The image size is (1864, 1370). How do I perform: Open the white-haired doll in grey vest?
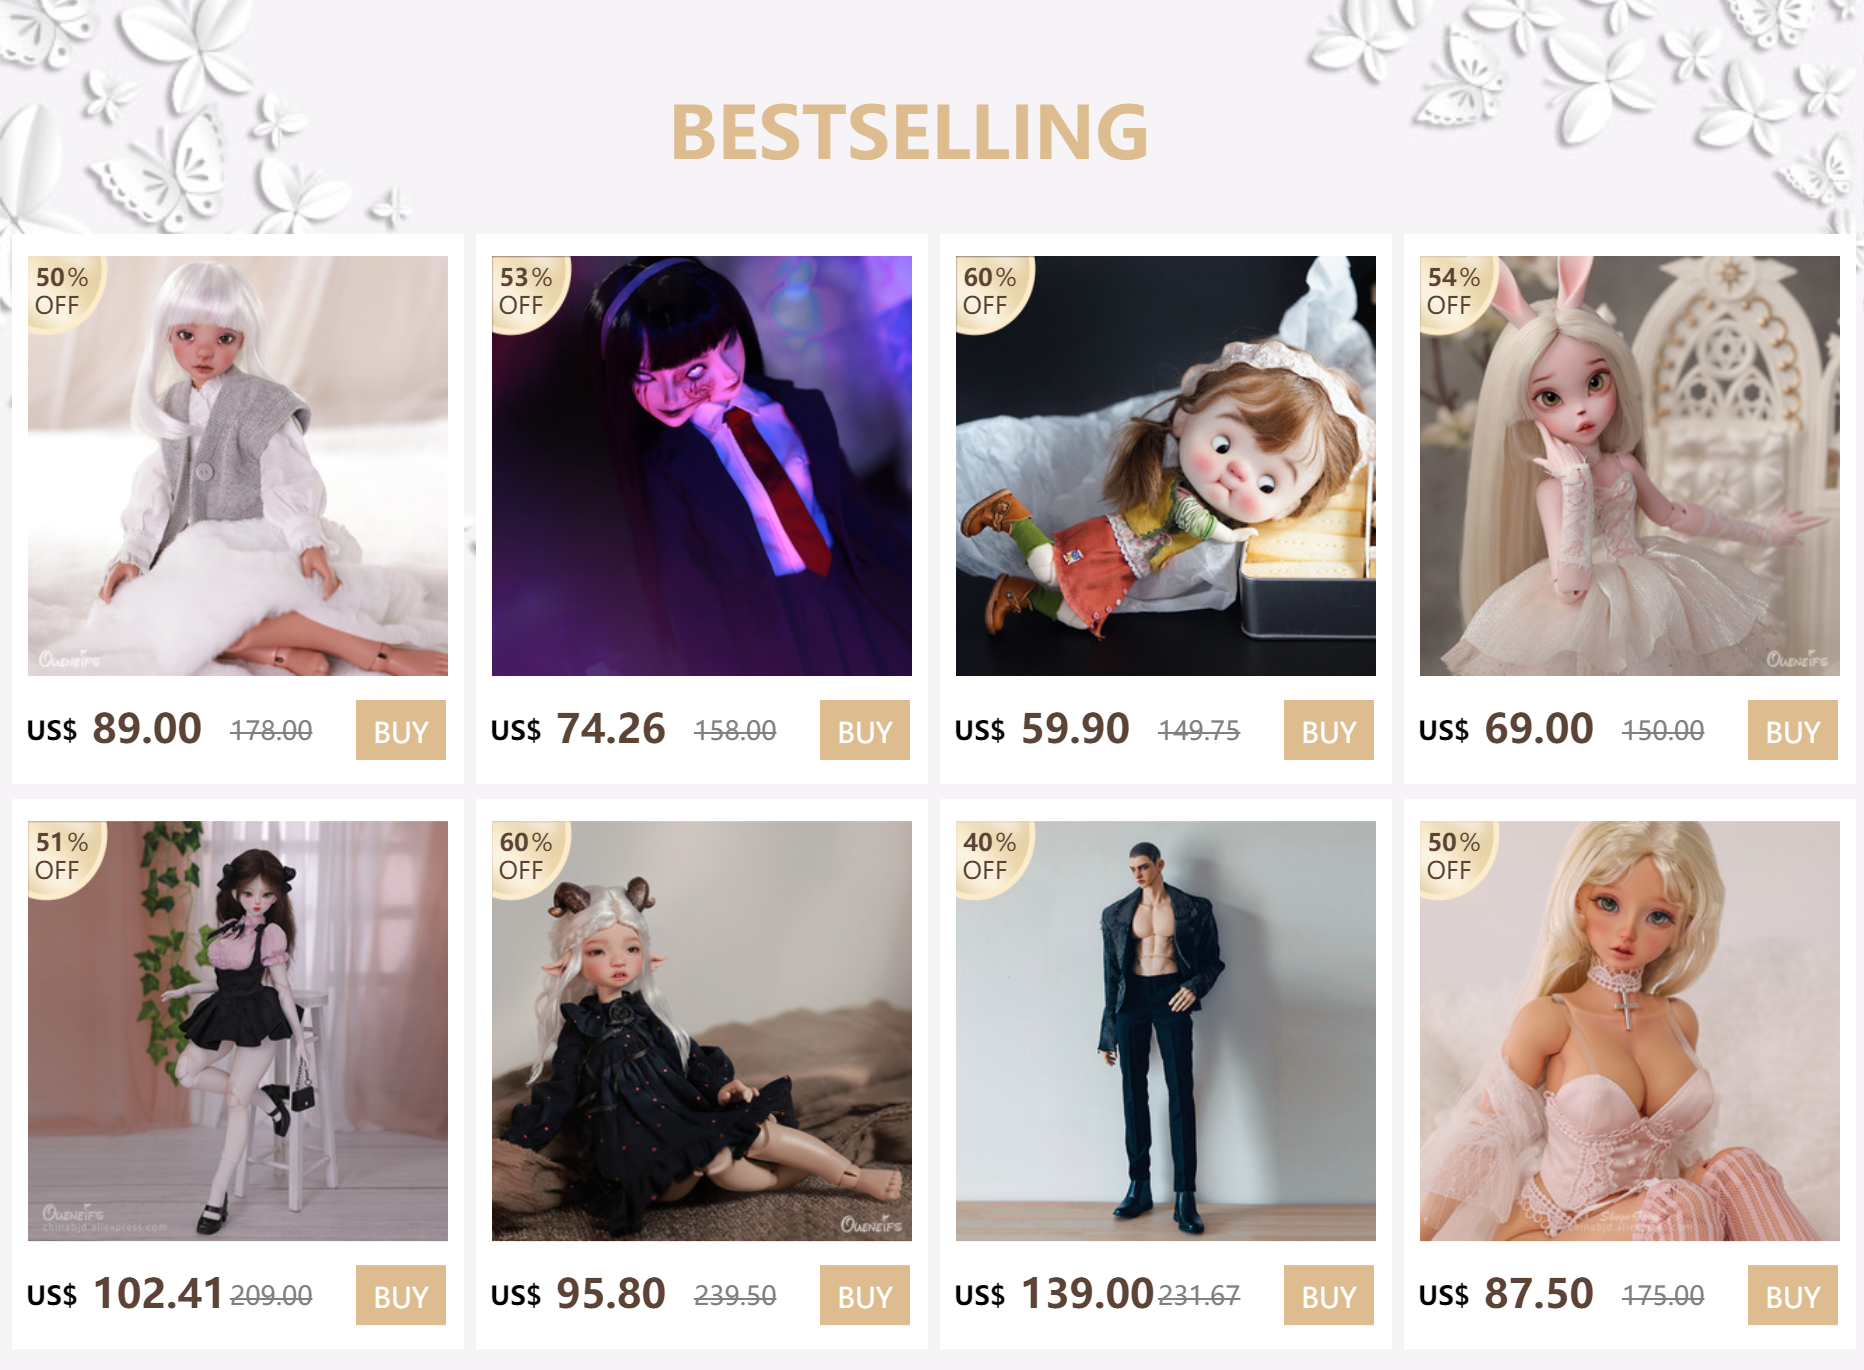238,466
